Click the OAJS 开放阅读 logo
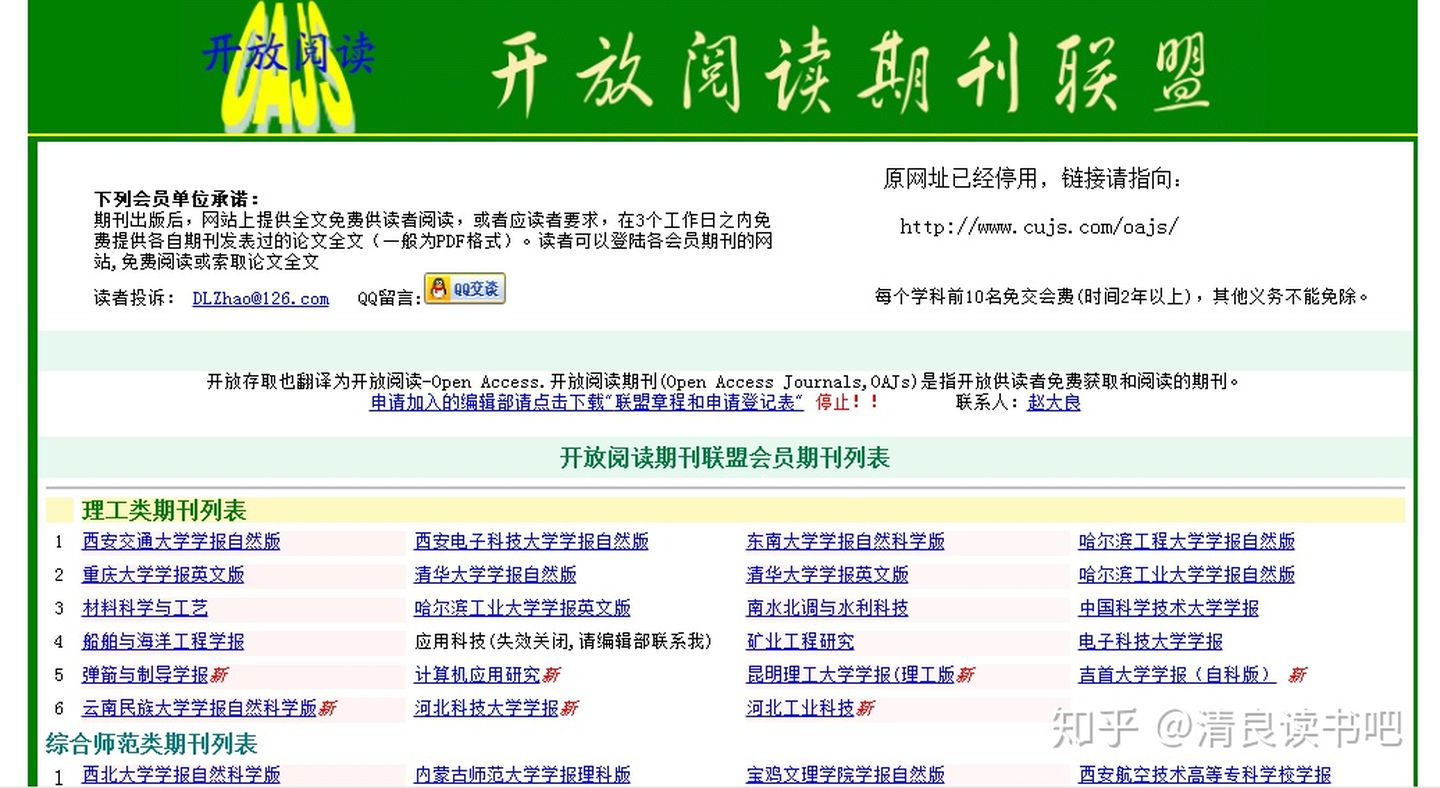This screenshot has width=1440, height=788. [289, 66]
